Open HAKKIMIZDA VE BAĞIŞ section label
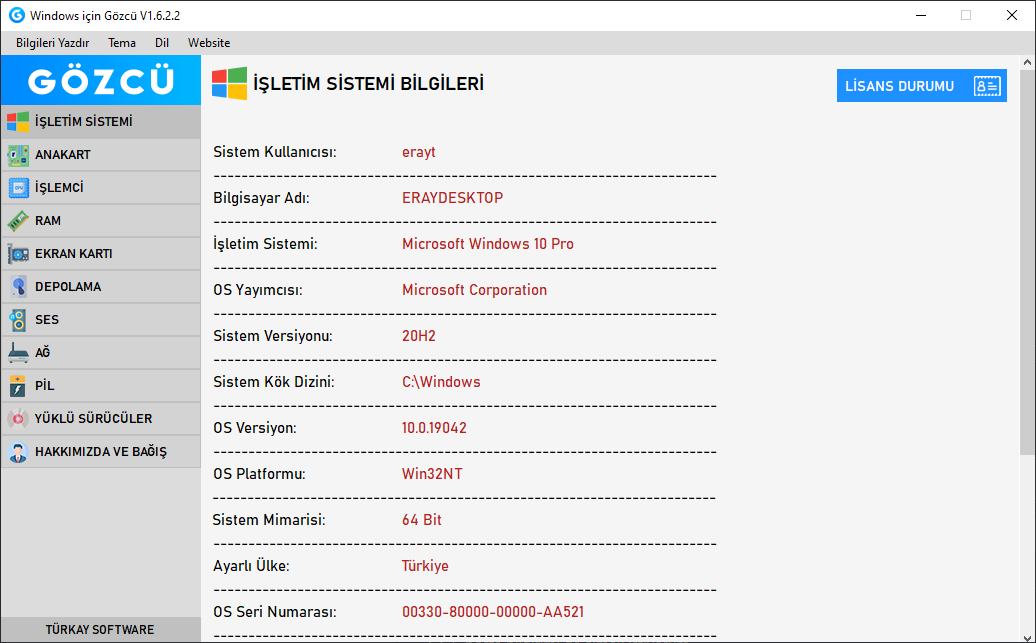 [101, 452]
